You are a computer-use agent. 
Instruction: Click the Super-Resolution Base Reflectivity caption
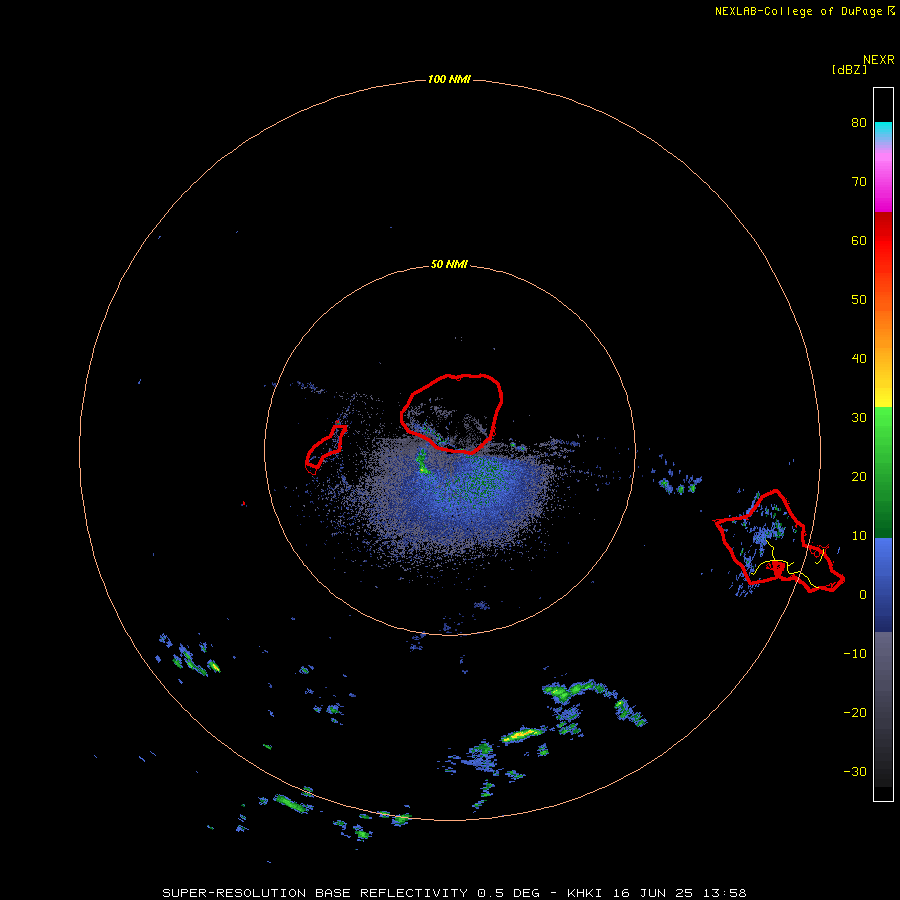pyautogui.click(x=455, y=893)
